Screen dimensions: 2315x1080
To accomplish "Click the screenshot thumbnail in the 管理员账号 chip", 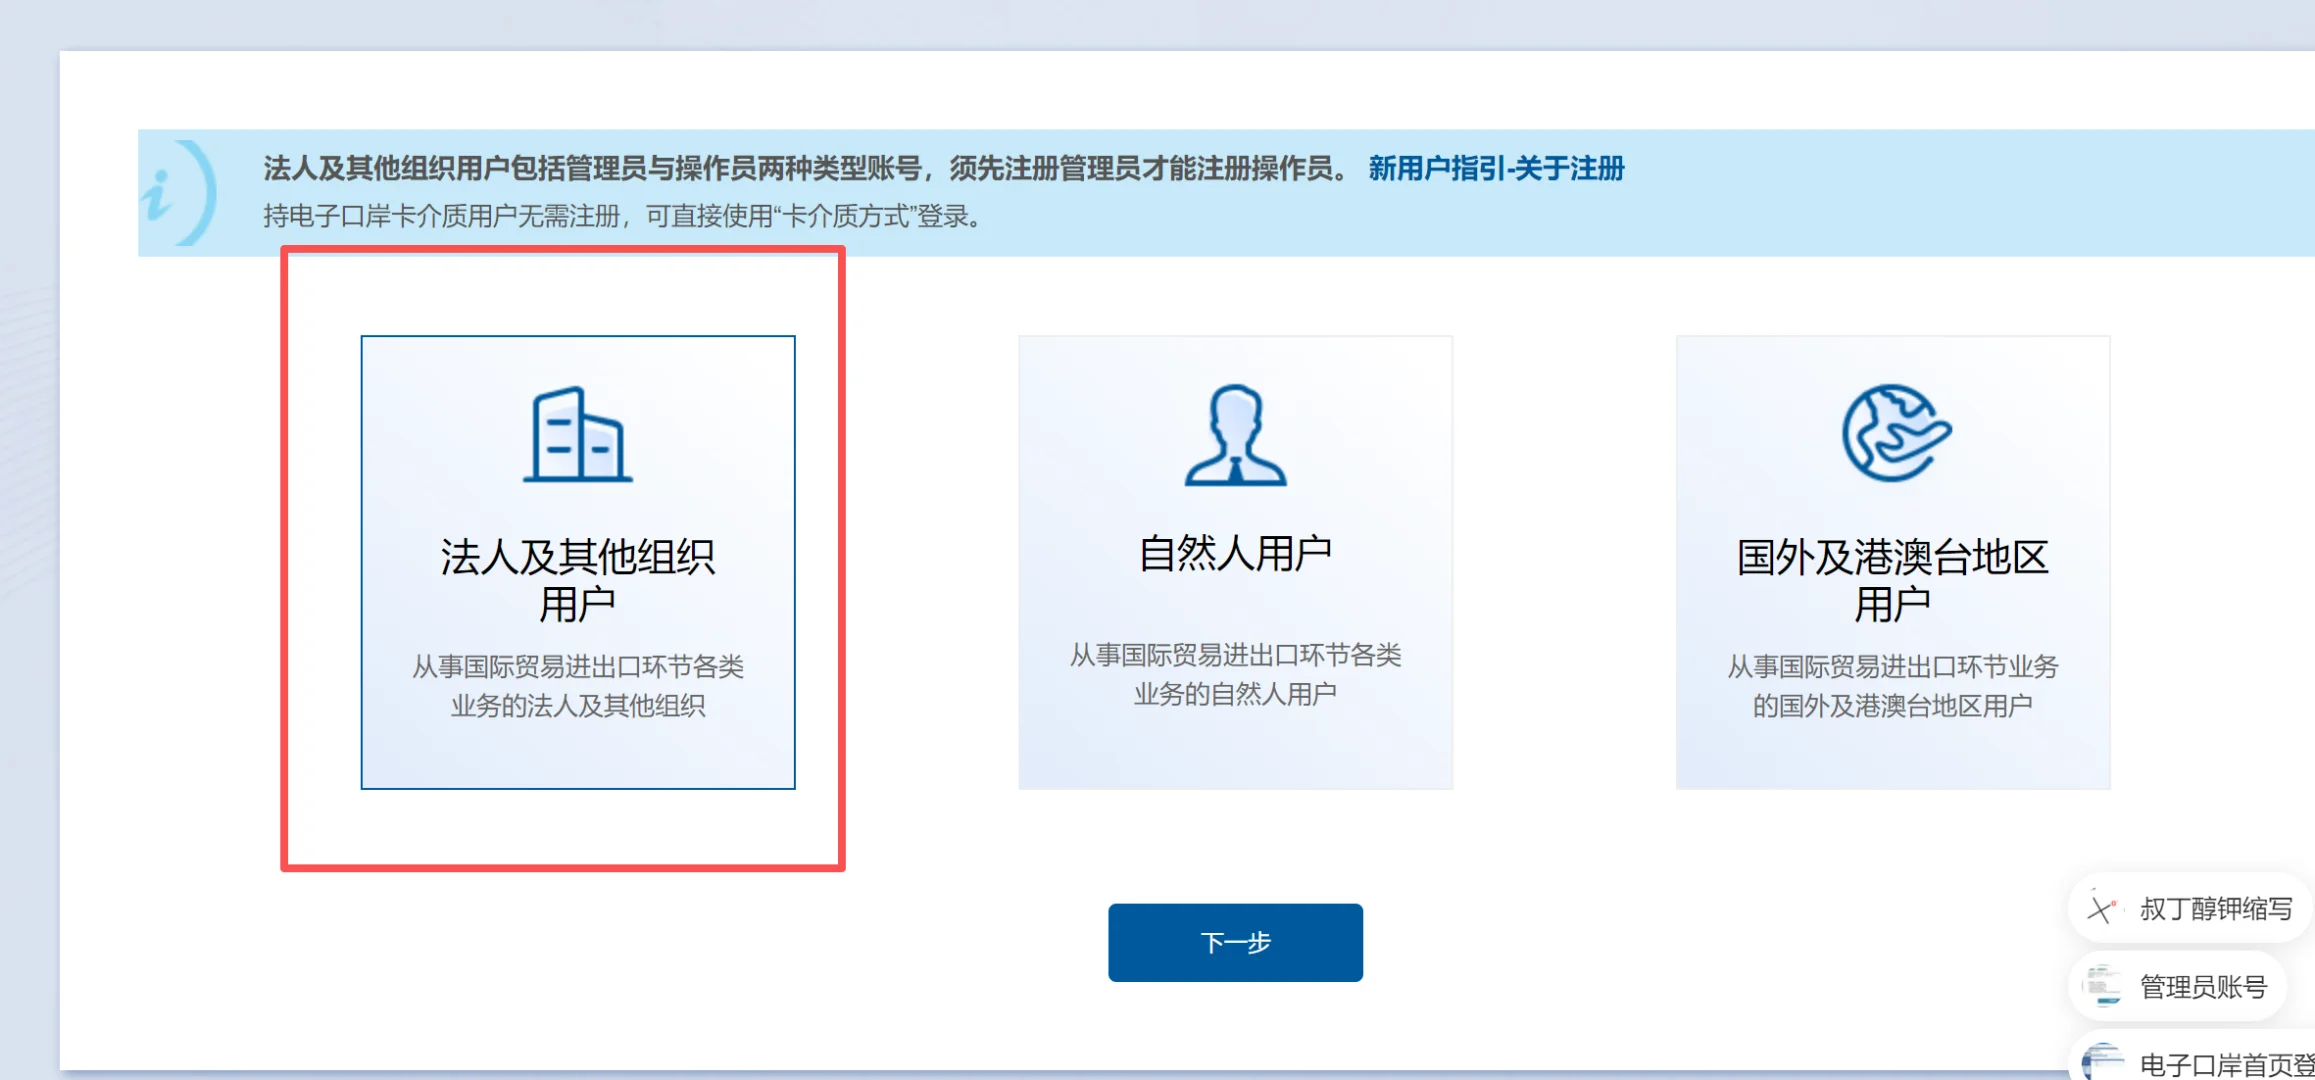I will pos(2103,986).
